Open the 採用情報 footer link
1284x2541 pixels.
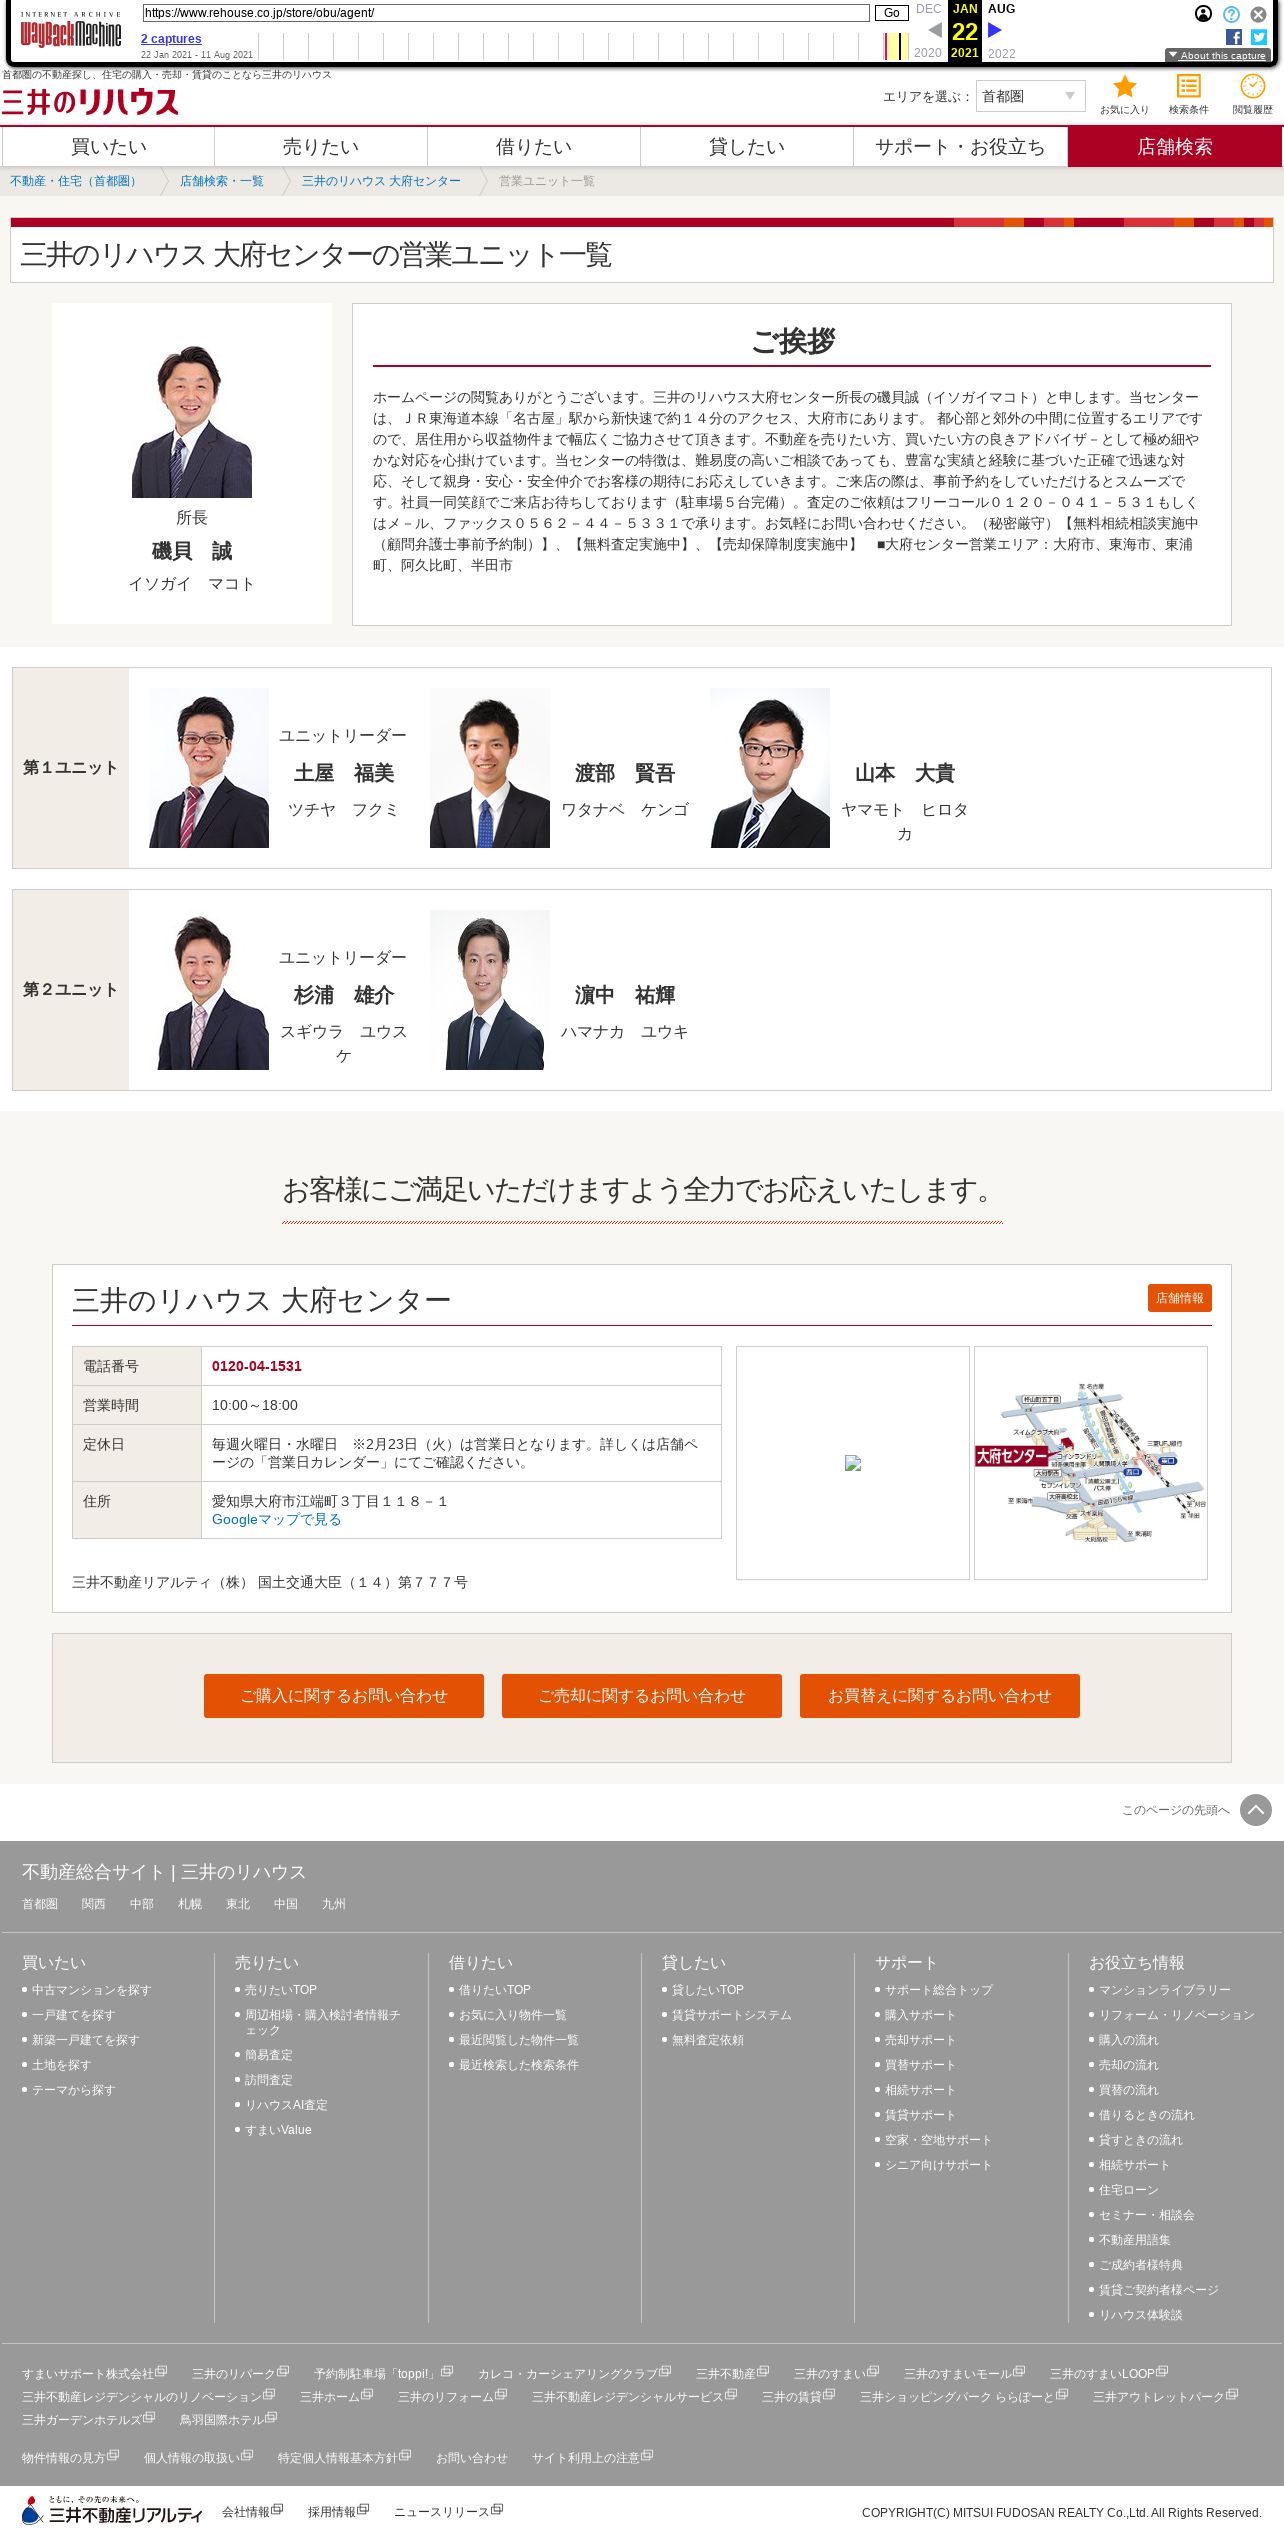tap(338, 2511)
